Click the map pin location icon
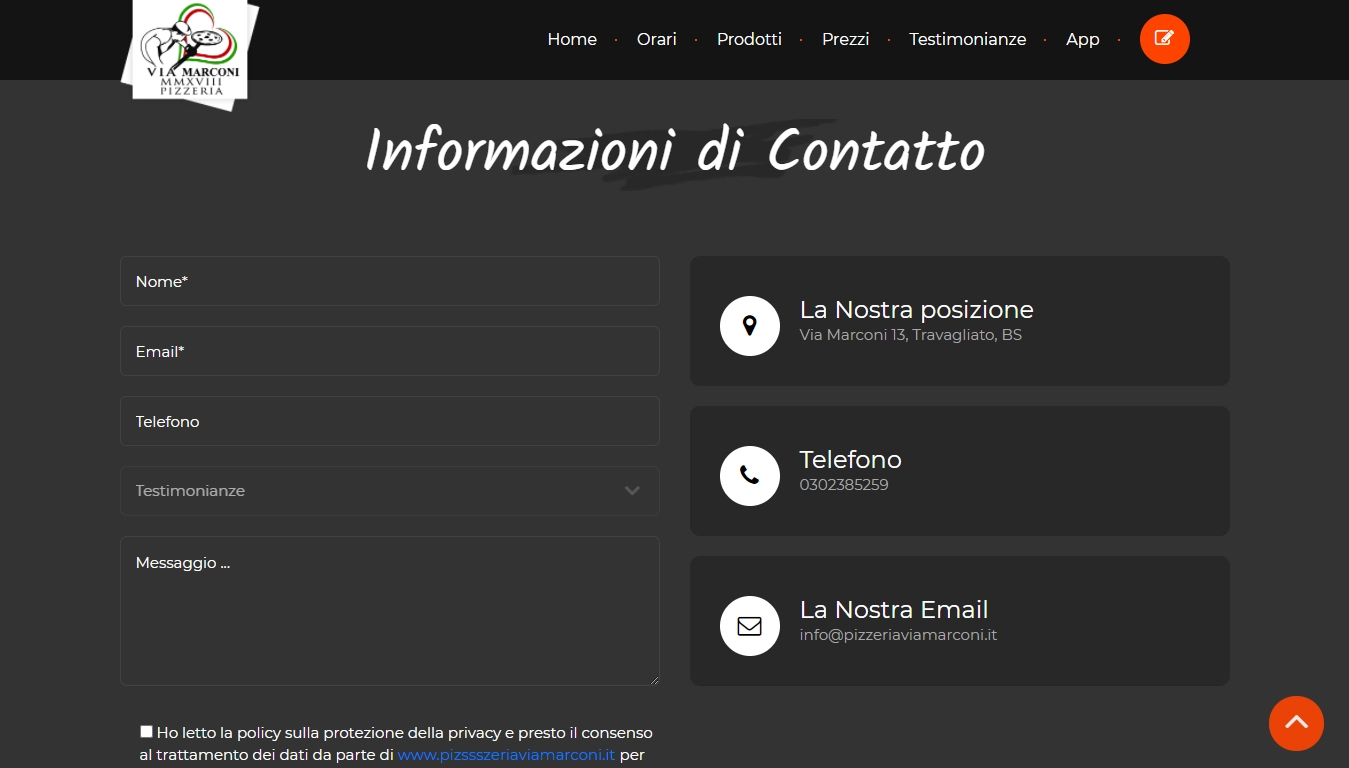1349x768 pixels. [749, 325]
